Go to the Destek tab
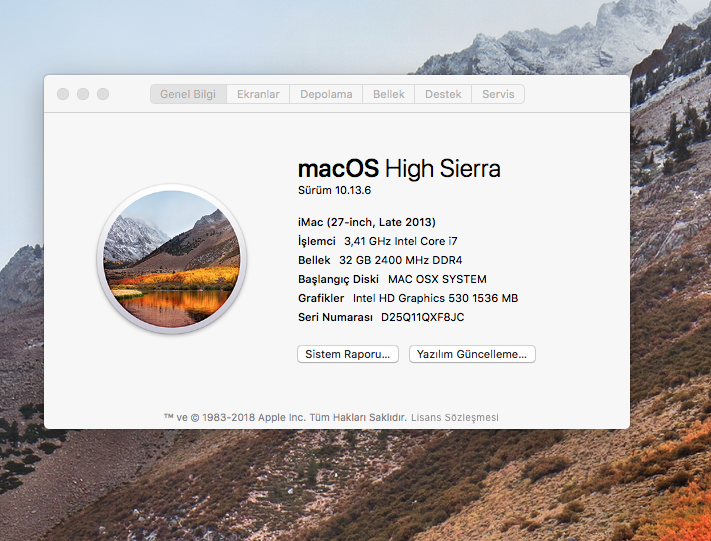This screenshot has height=541, width=711. click(x=443, y=94)
